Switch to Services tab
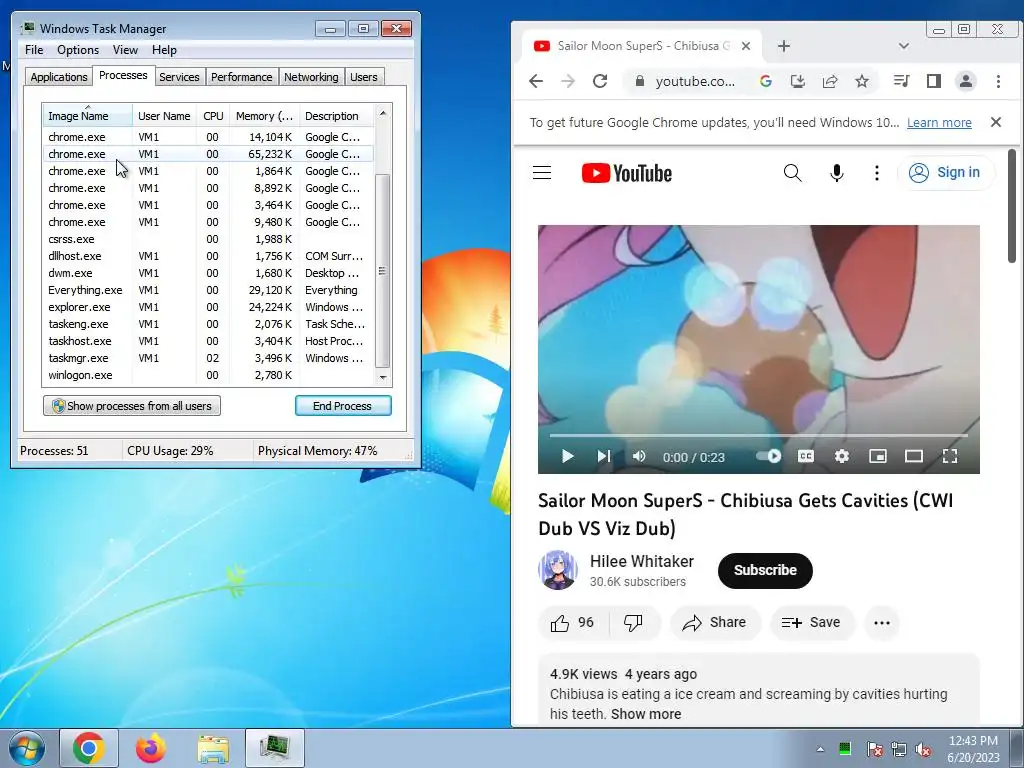This screenshot has width=1024, height=768. 179,76
